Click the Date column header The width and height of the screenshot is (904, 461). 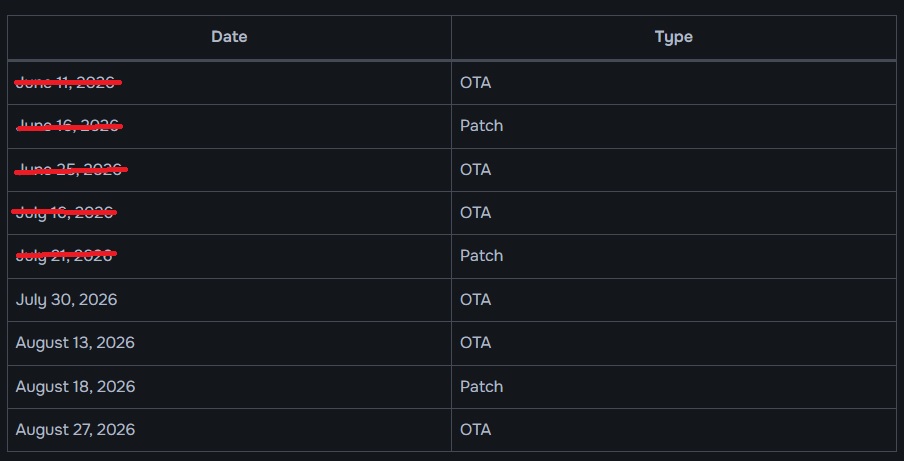229,37
